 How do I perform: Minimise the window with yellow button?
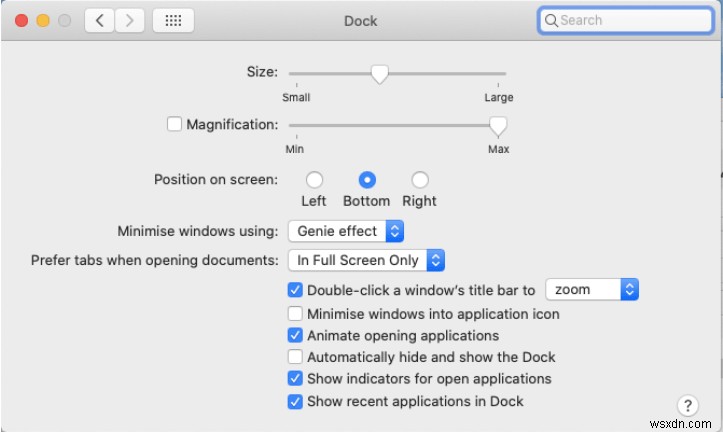coord(43,21)
